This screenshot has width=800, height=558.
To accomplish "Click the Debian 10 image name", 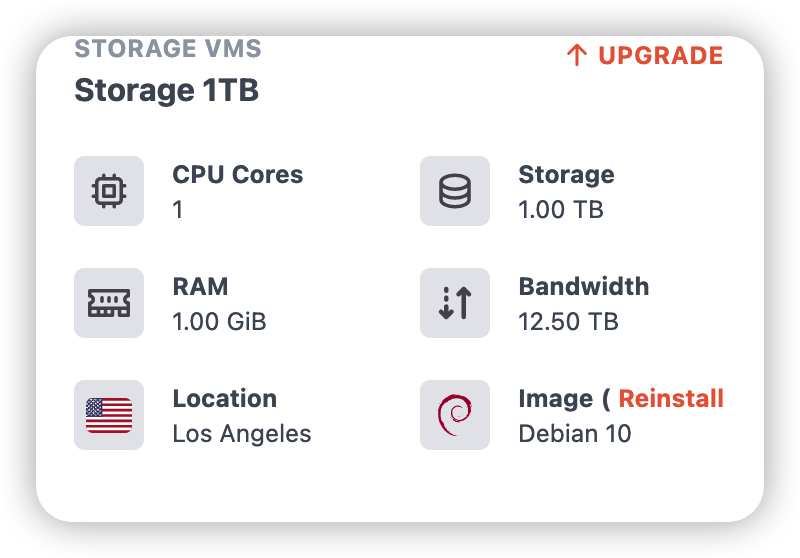I will pos(575,434).
